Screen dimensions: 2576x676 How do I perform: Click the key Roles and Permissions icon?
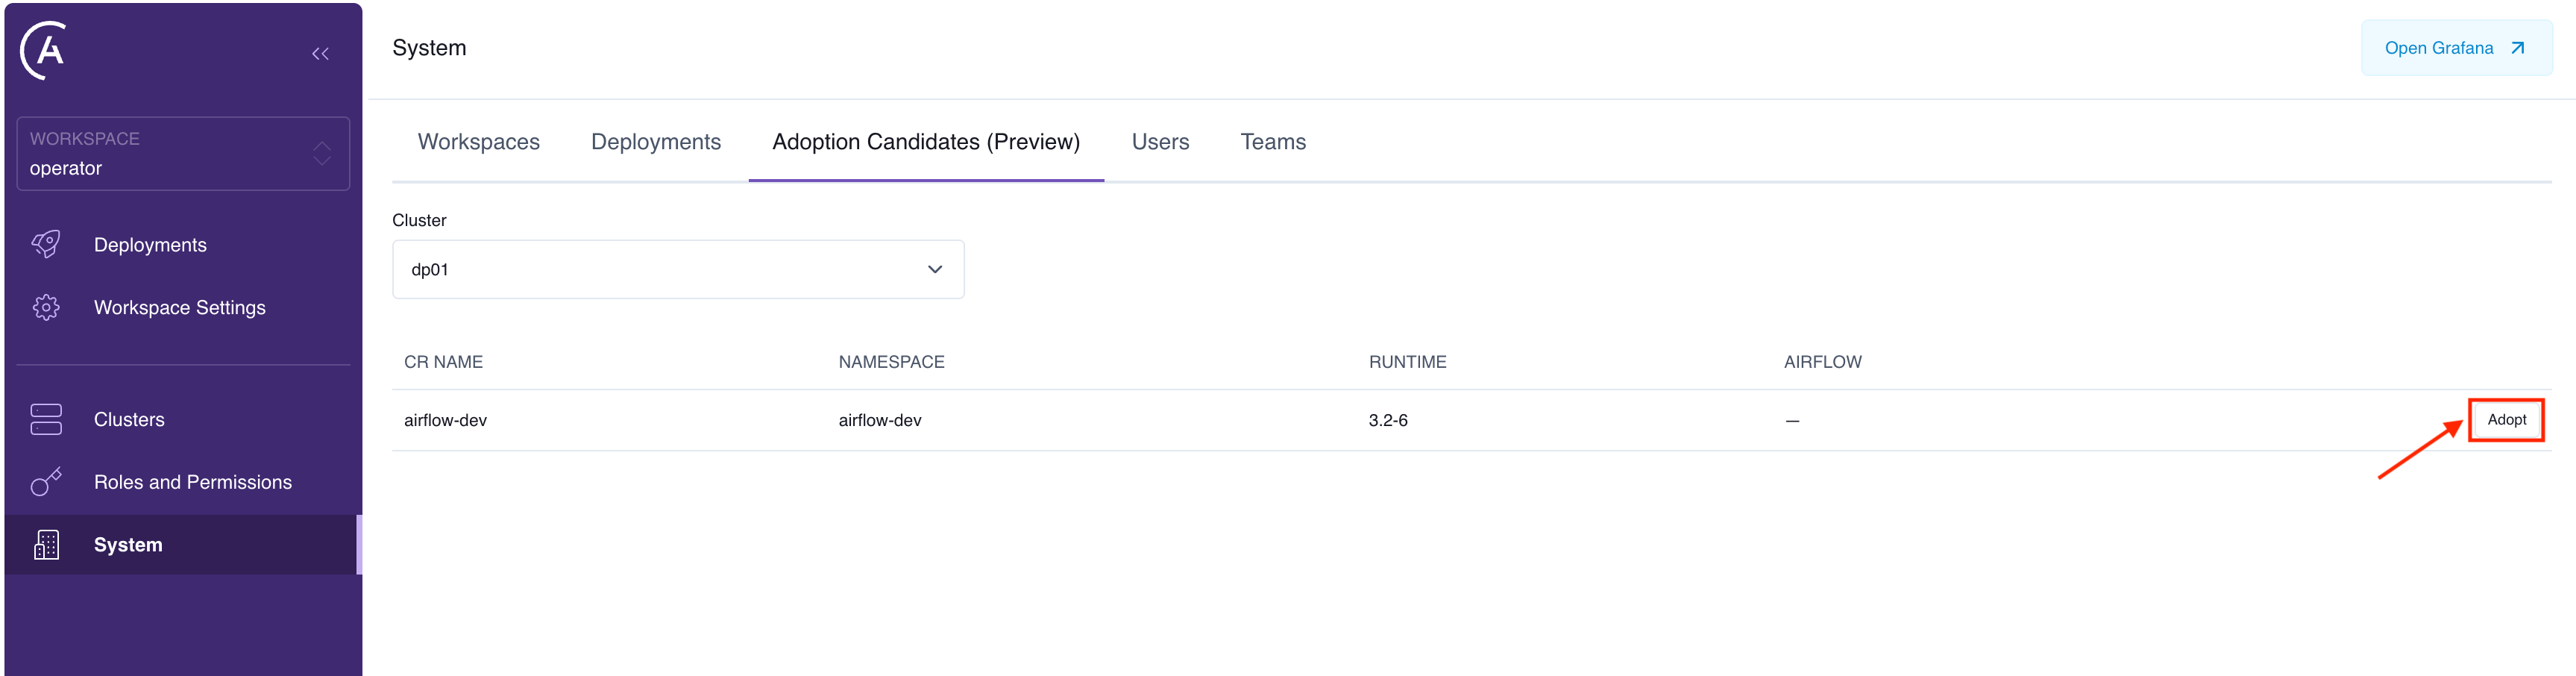46,482
